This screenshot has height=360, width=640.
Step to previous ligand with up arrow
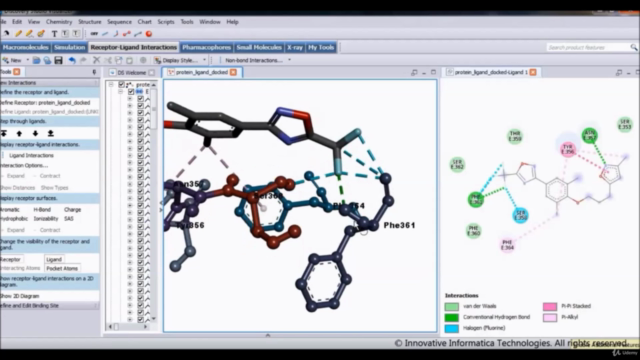tap(19, 133)
